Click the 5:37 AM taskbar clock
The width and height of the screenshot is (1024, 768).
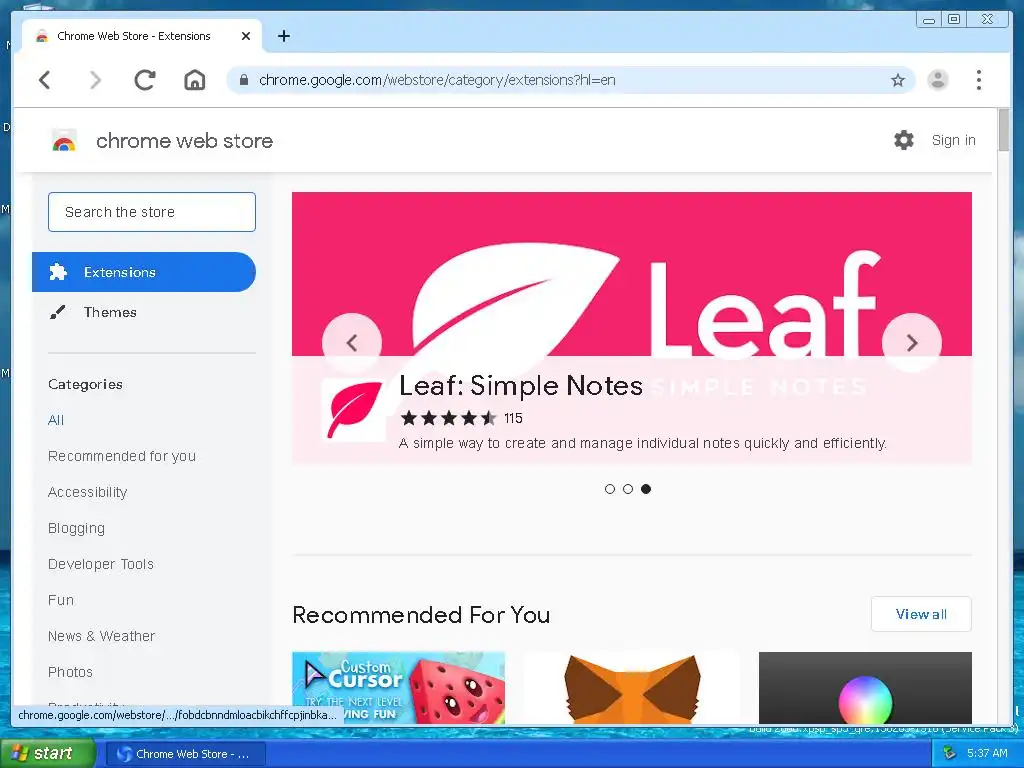click(987, 754)
